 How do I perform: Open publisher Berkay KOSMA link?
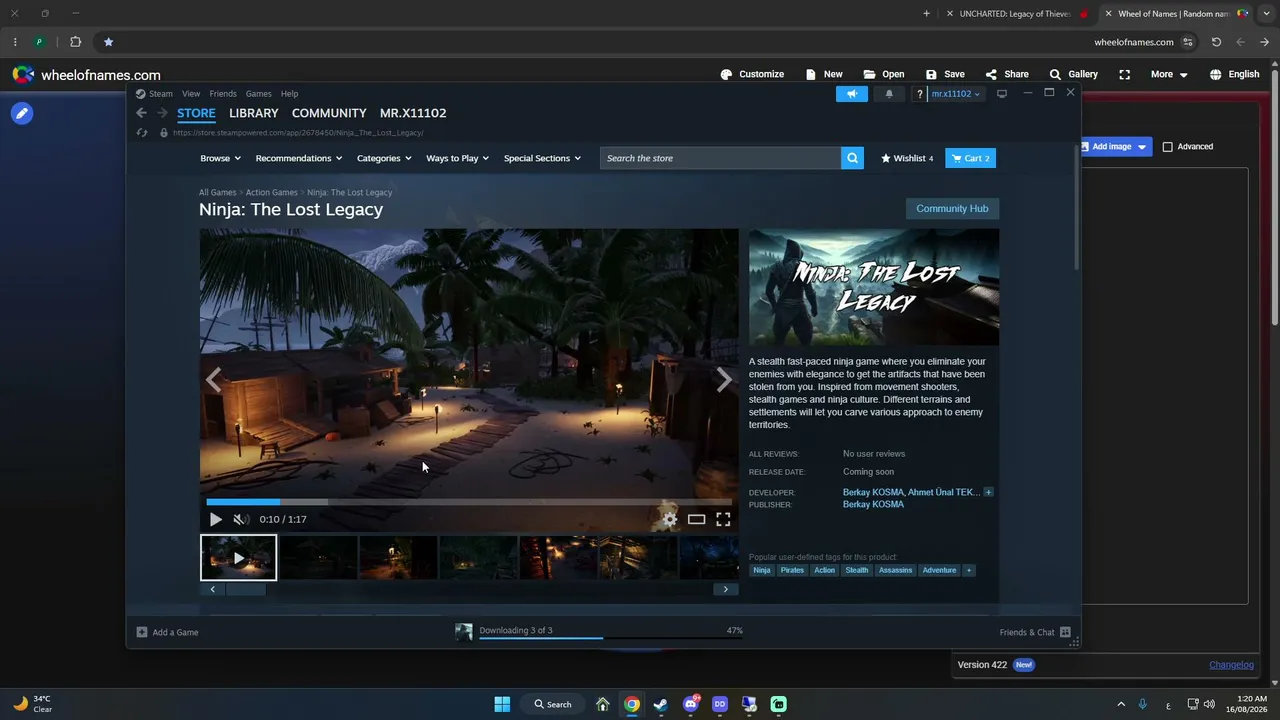873,505
